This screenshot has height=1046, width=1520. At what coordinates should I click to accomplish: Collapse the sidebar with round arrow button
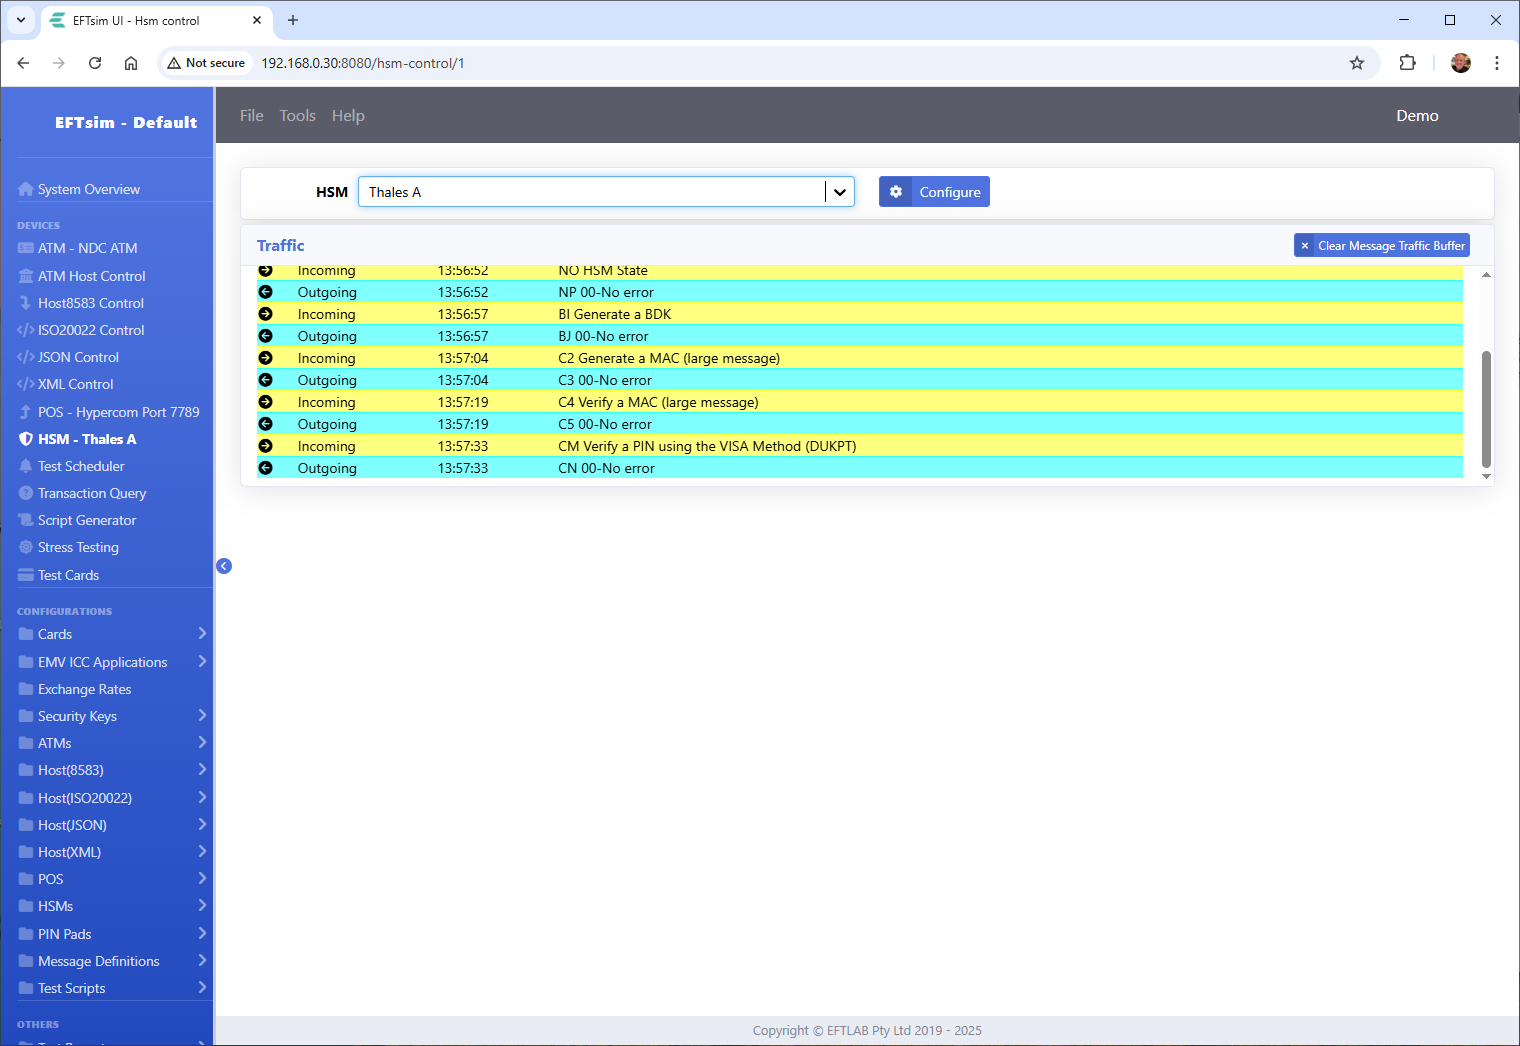pos(224,566)
